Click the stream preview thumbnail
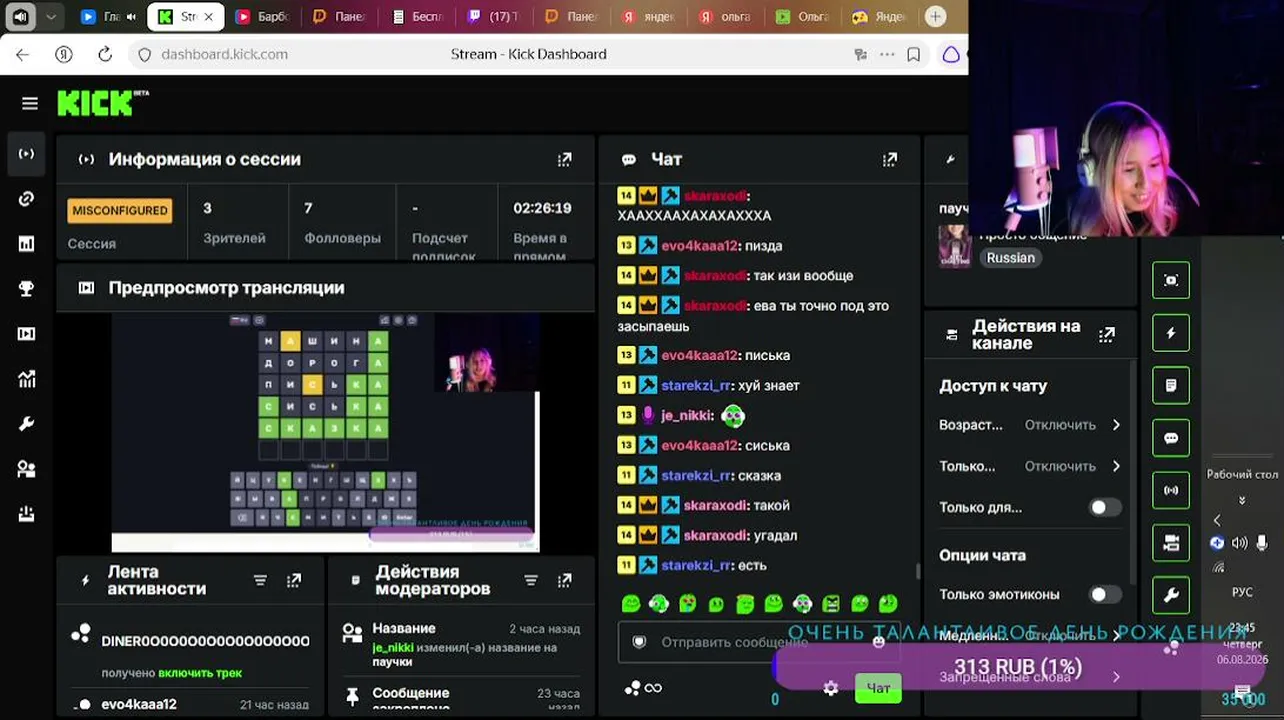The height and width of the screenshot is (720, 1284). 325,432
